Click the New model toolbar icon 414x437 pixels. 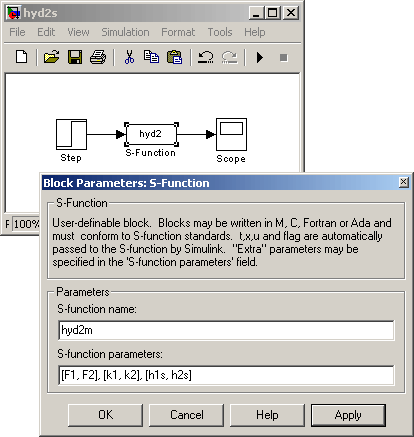click(x=22, y=57)
